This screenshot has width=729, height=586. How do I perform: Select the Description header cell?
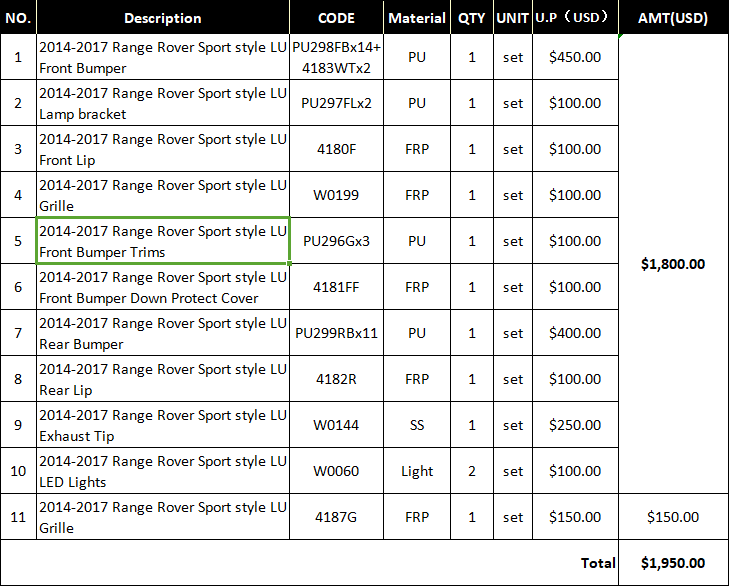[x=163, y=17]
